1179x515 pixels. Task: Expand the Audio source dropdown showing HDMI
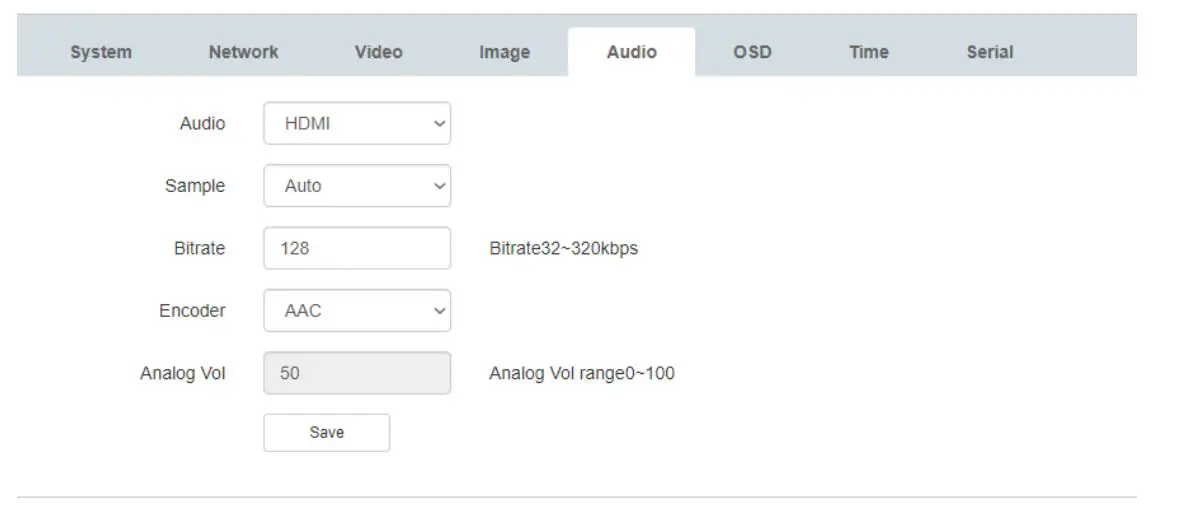[357, 124]
